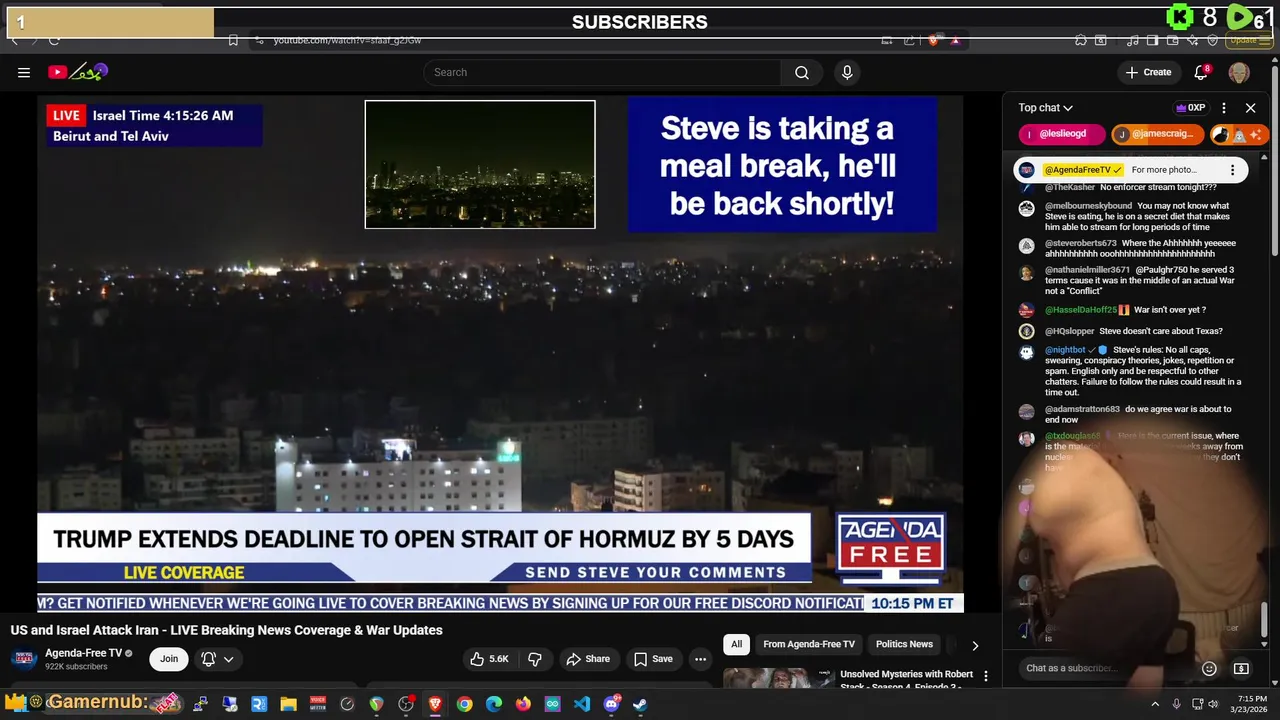The image size is (1280, 720).
Task: Click the Create button
Action: coord(1148,72)
